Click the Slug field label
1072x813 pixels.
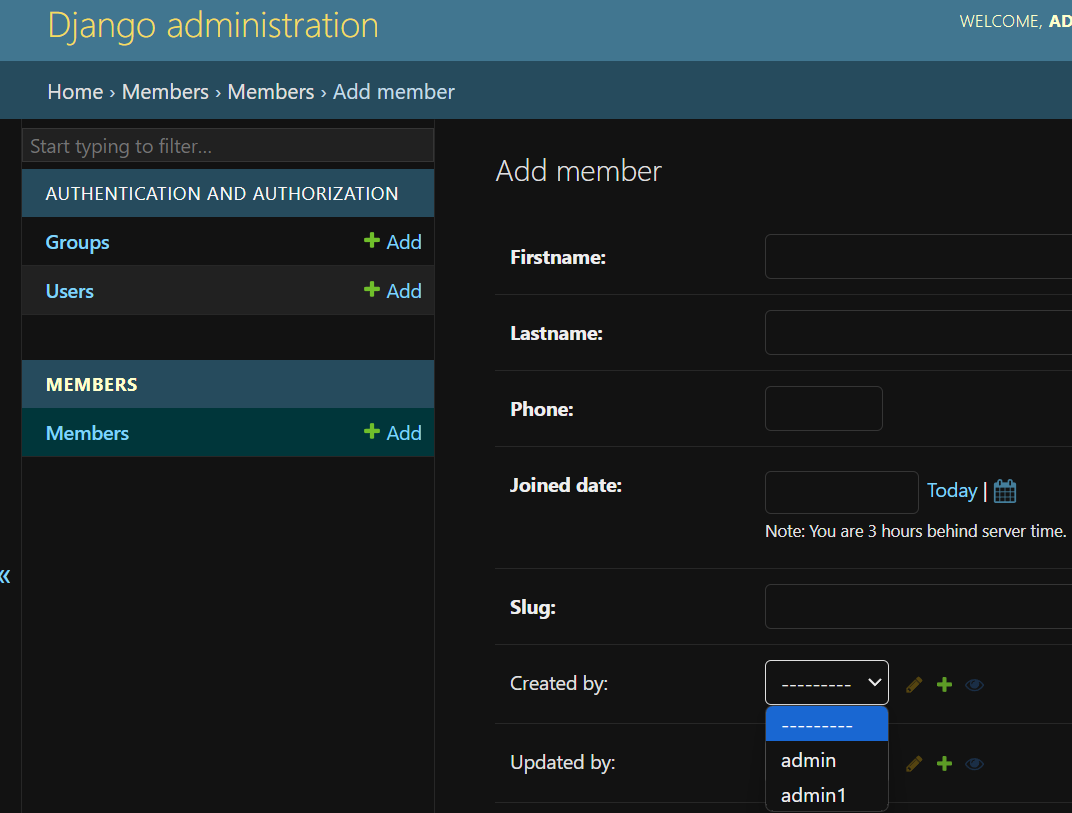(533, 607)
